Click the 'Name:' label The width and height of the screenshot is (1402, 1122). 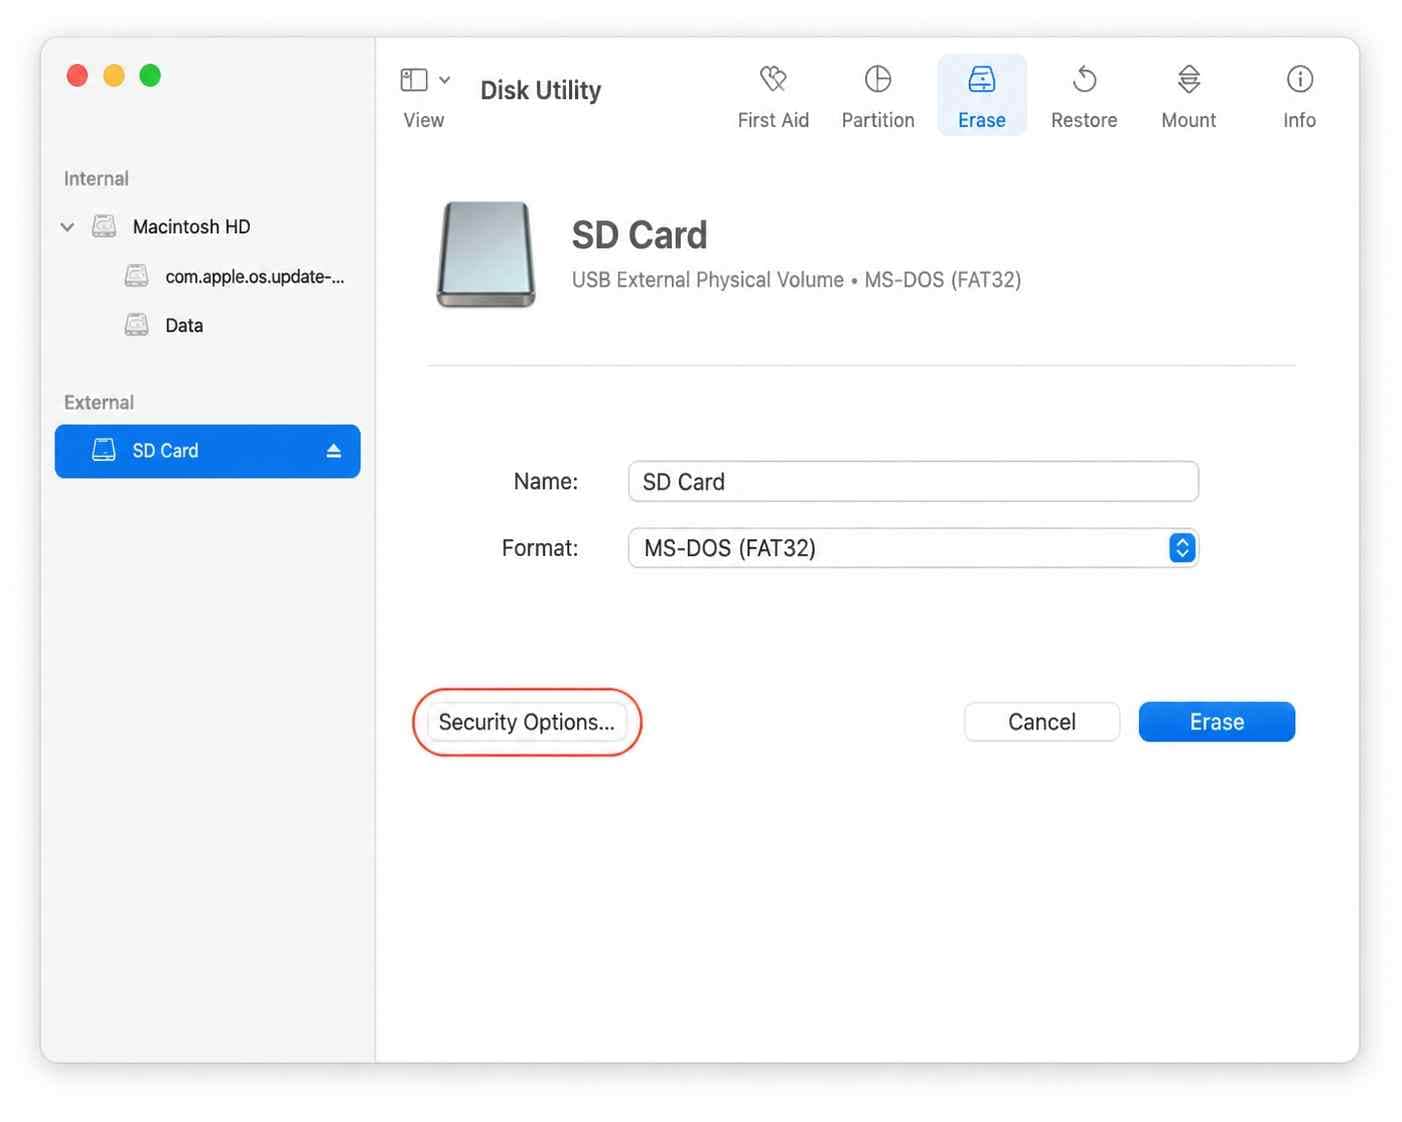(x=545, y=481)
